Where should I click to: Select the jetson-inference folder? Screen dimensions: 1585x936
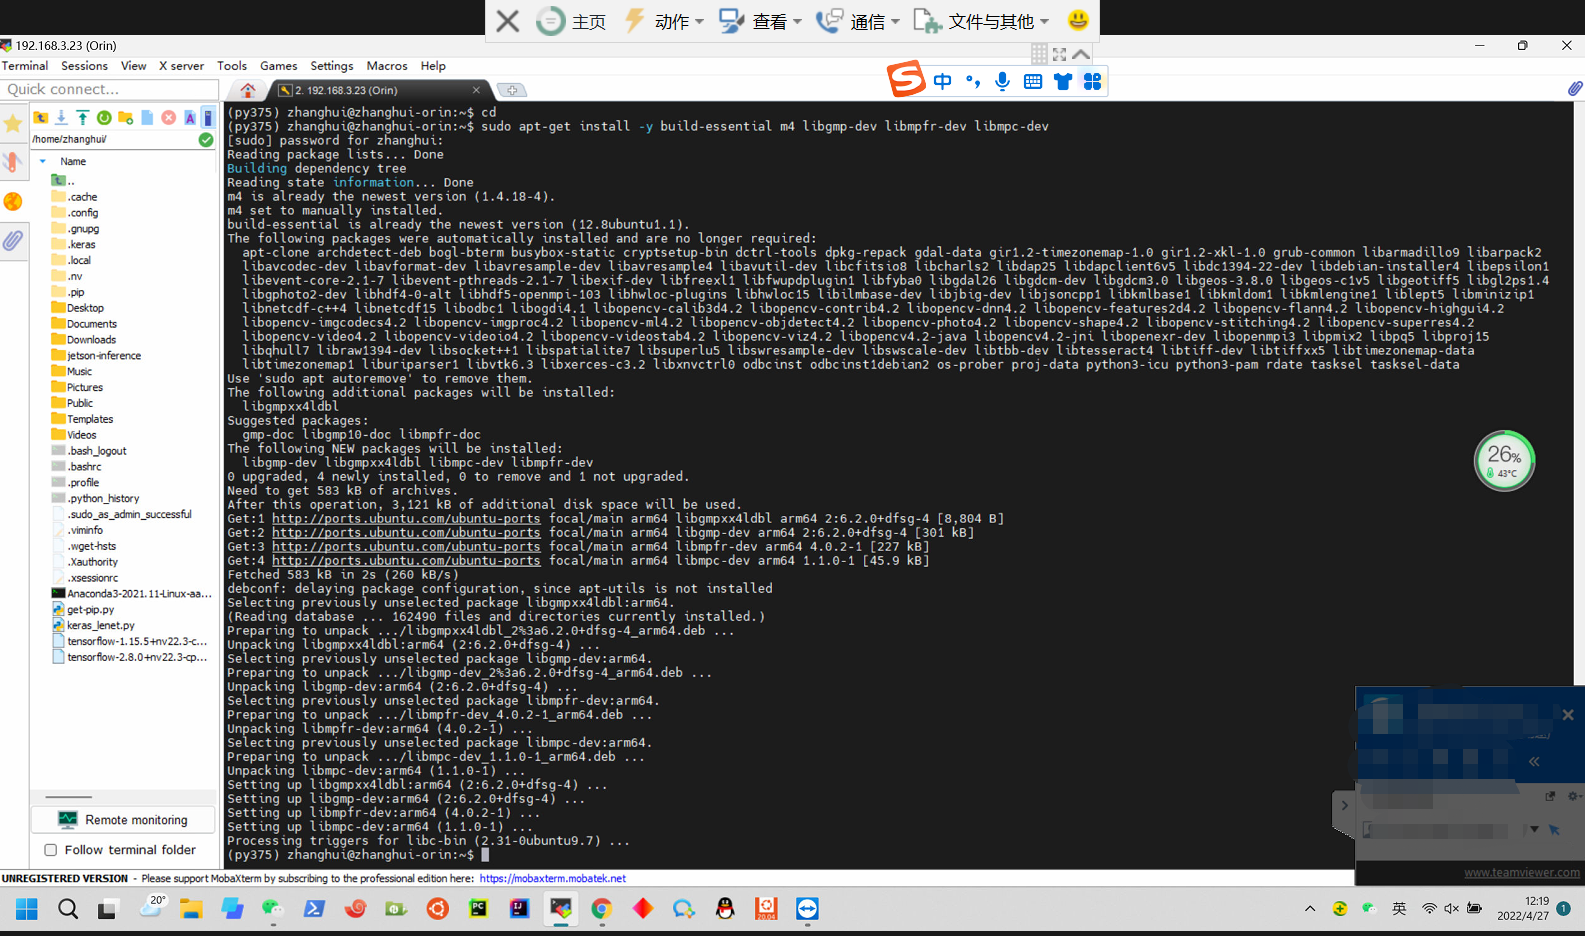point(103,356)
